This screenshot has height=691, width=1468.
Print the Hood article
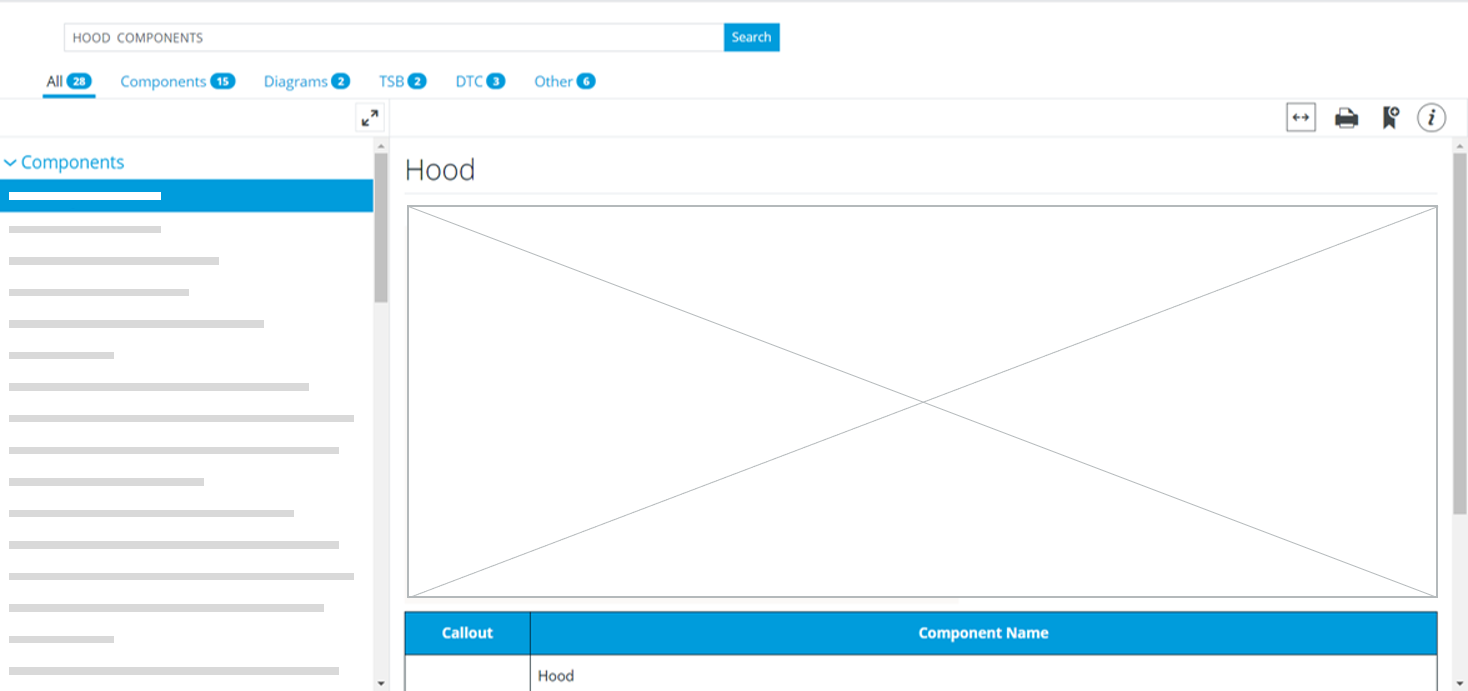coord(1346,119)
